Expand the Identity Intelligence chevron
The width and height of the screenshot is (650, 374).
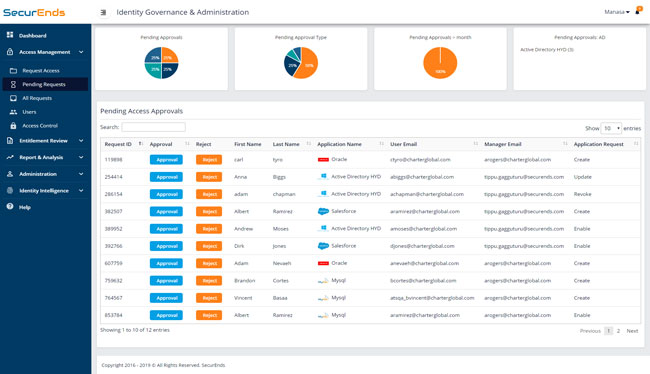(81, 190)
